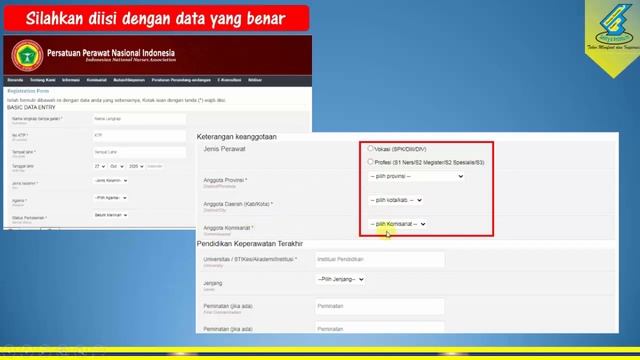Click the Tempat Lahir input field
This screenshot has height=360, width=640.
point(139,152)
